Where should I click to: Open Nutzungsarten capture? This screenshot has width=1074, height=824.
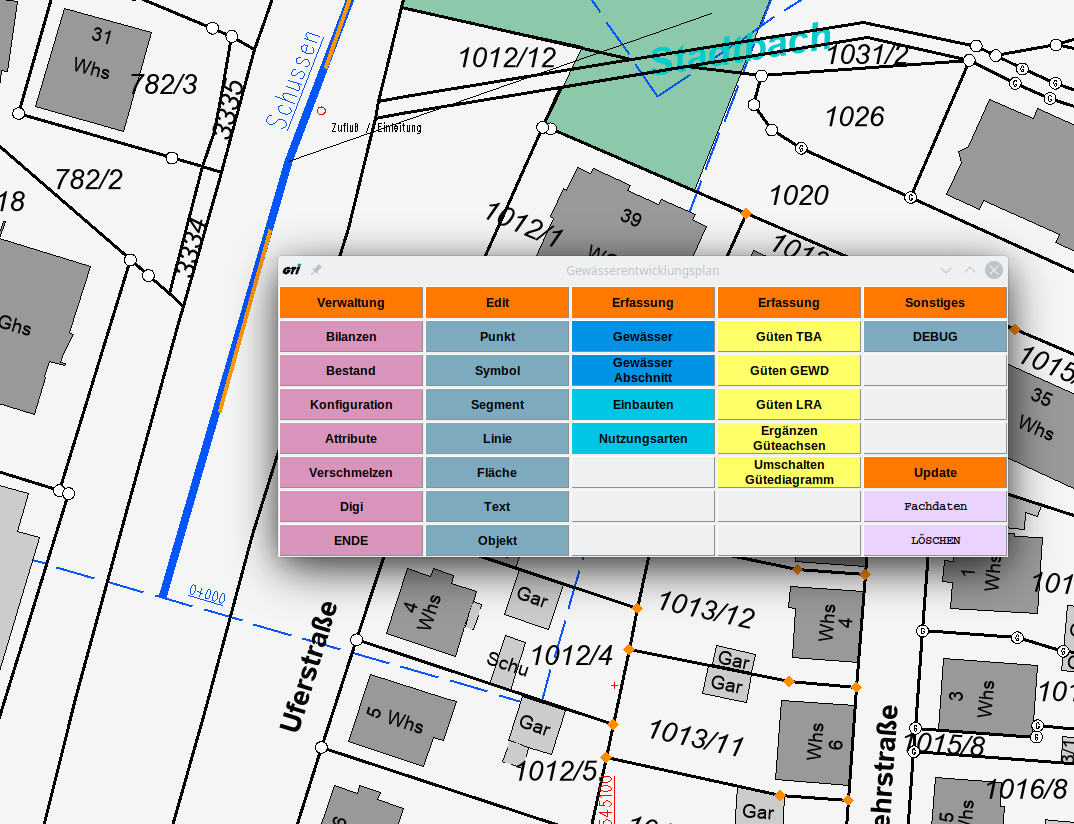click(x=643, y=439)
